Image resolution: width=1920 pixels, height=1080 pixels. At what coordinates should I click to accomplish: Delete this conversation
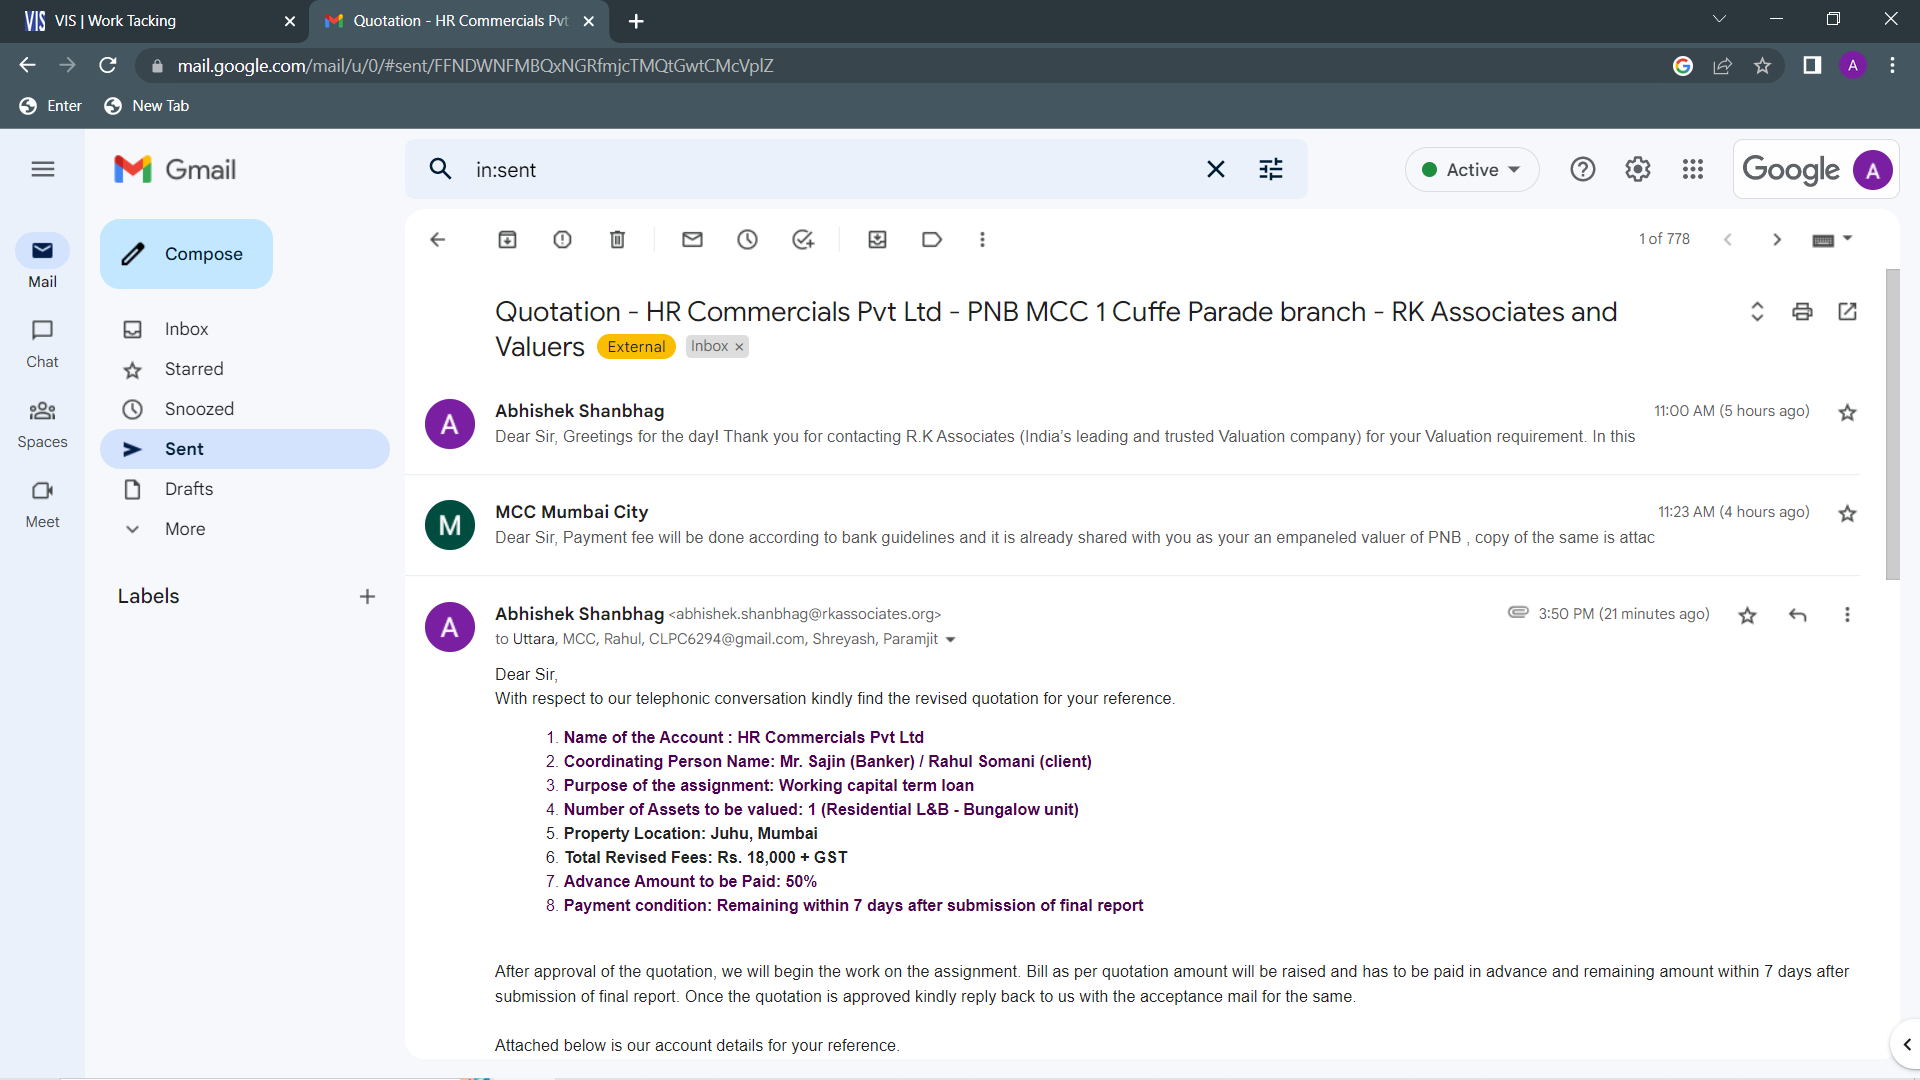coord(617,239)
